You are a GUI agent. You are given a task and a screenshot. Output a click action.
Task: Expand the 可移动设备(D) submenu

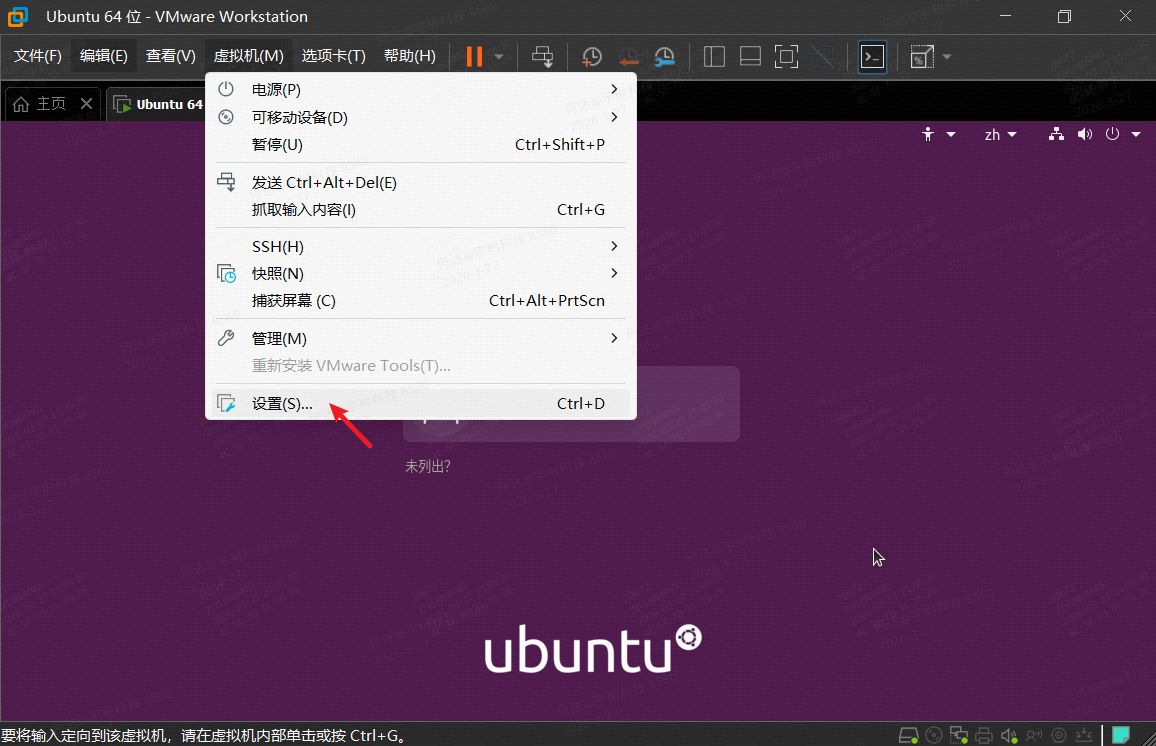click(421, 117)
